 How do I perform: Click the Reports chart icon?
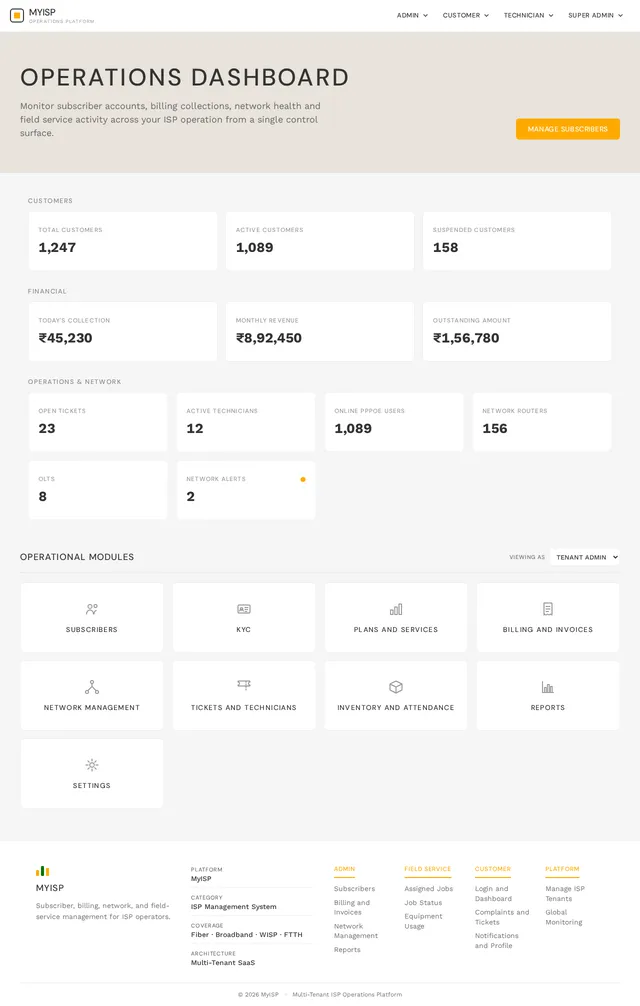tap(548, 687)
